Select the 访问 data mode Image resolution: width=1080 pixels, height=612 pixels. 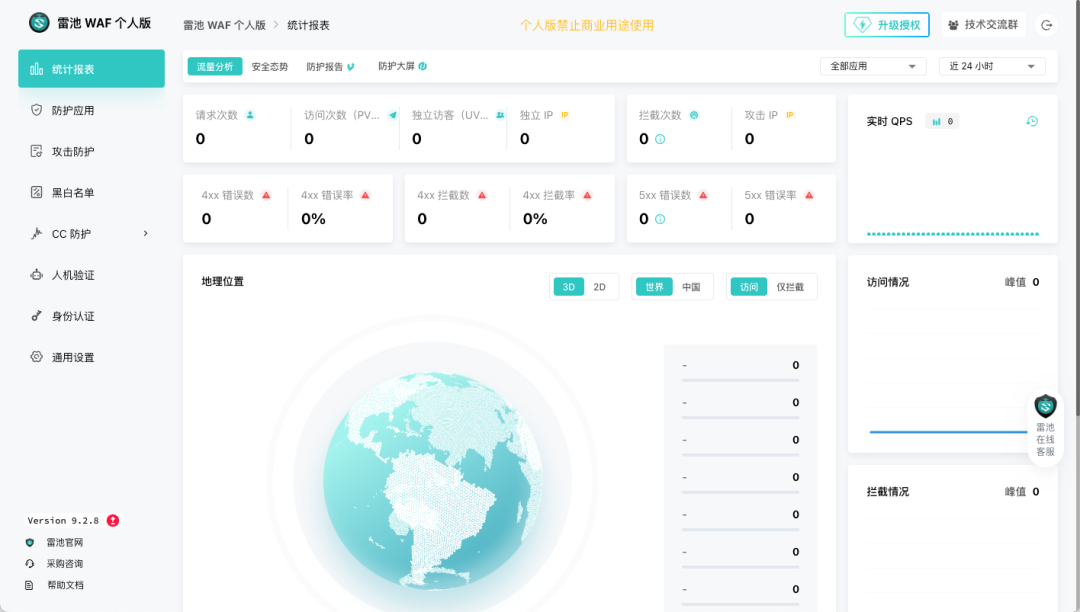(749, 287)
